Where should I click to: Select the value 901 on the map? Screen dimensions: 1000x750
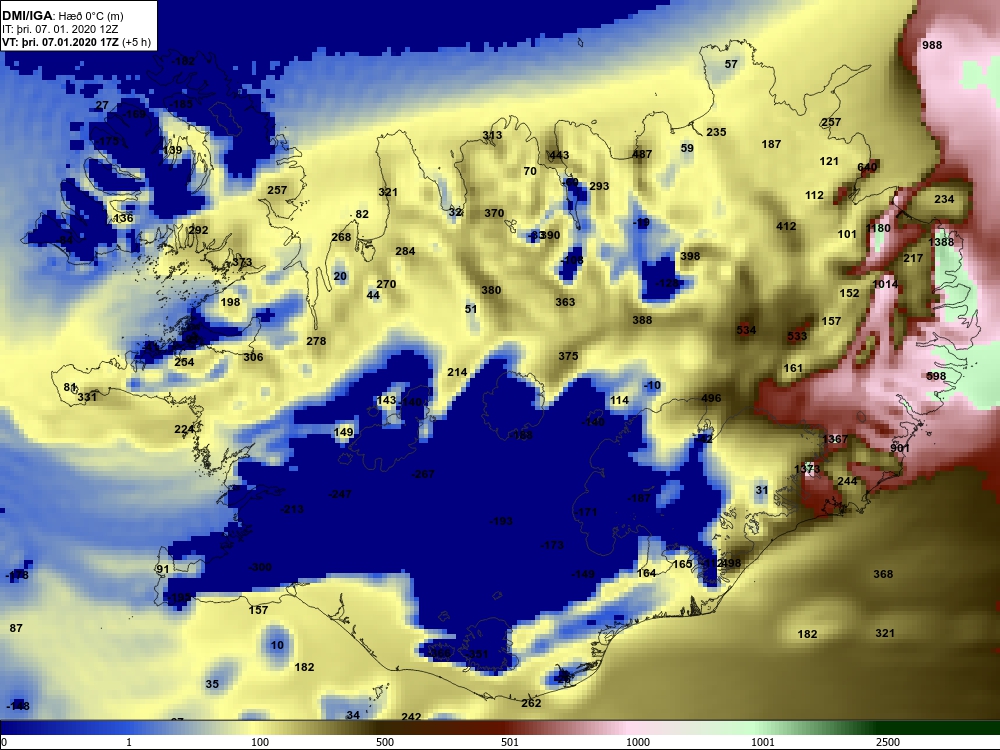tap(899, 448)
